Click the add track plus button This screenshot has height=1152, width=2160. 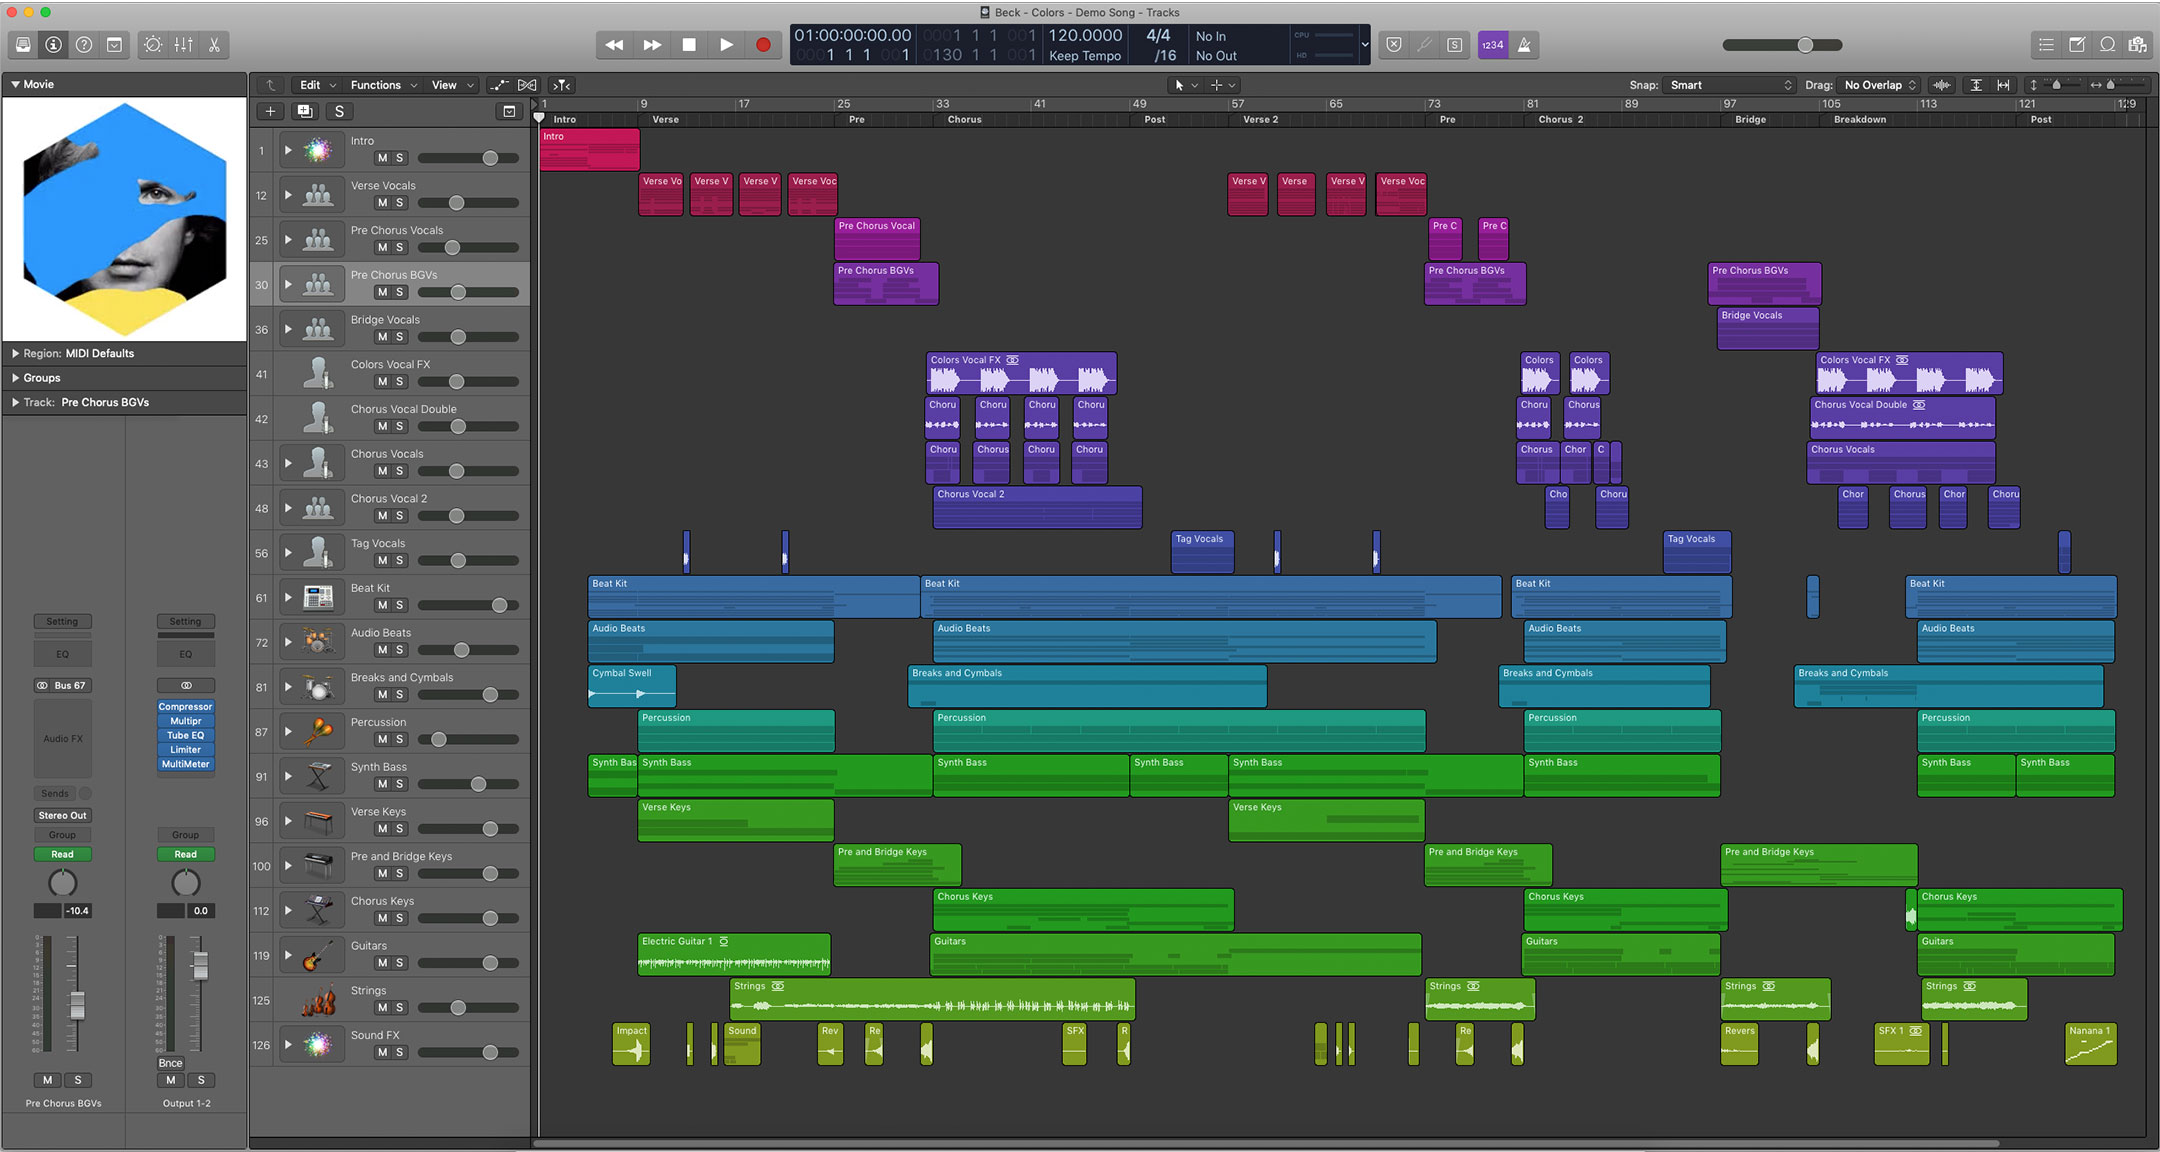coord(270,111)
